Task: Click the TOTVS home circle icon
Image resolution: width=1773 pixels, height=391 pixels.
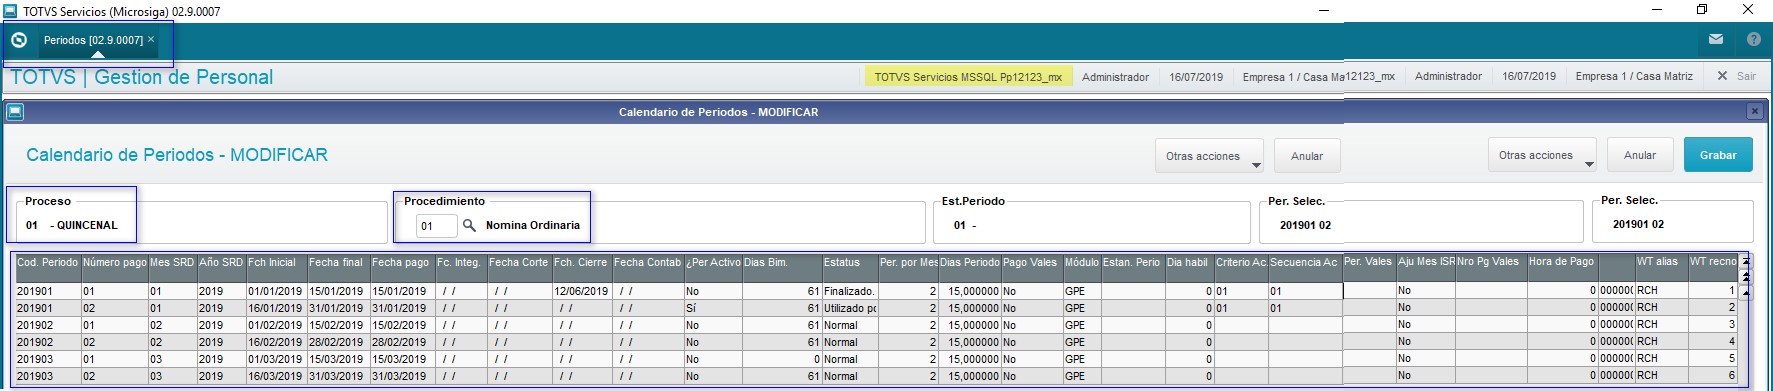Action: [19, 40]
